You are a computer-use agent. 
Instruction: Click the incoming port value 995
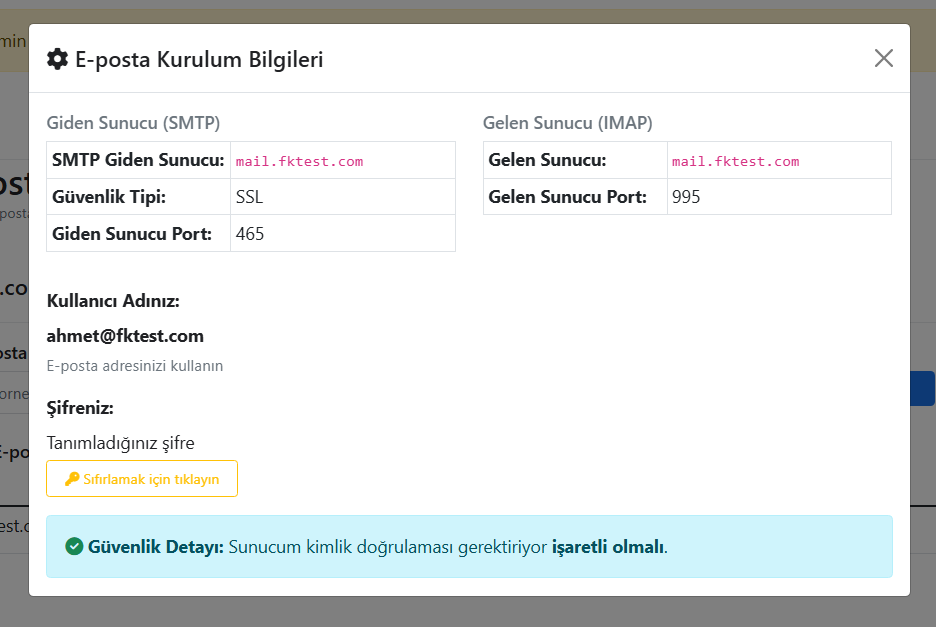[x=686, y=197]
